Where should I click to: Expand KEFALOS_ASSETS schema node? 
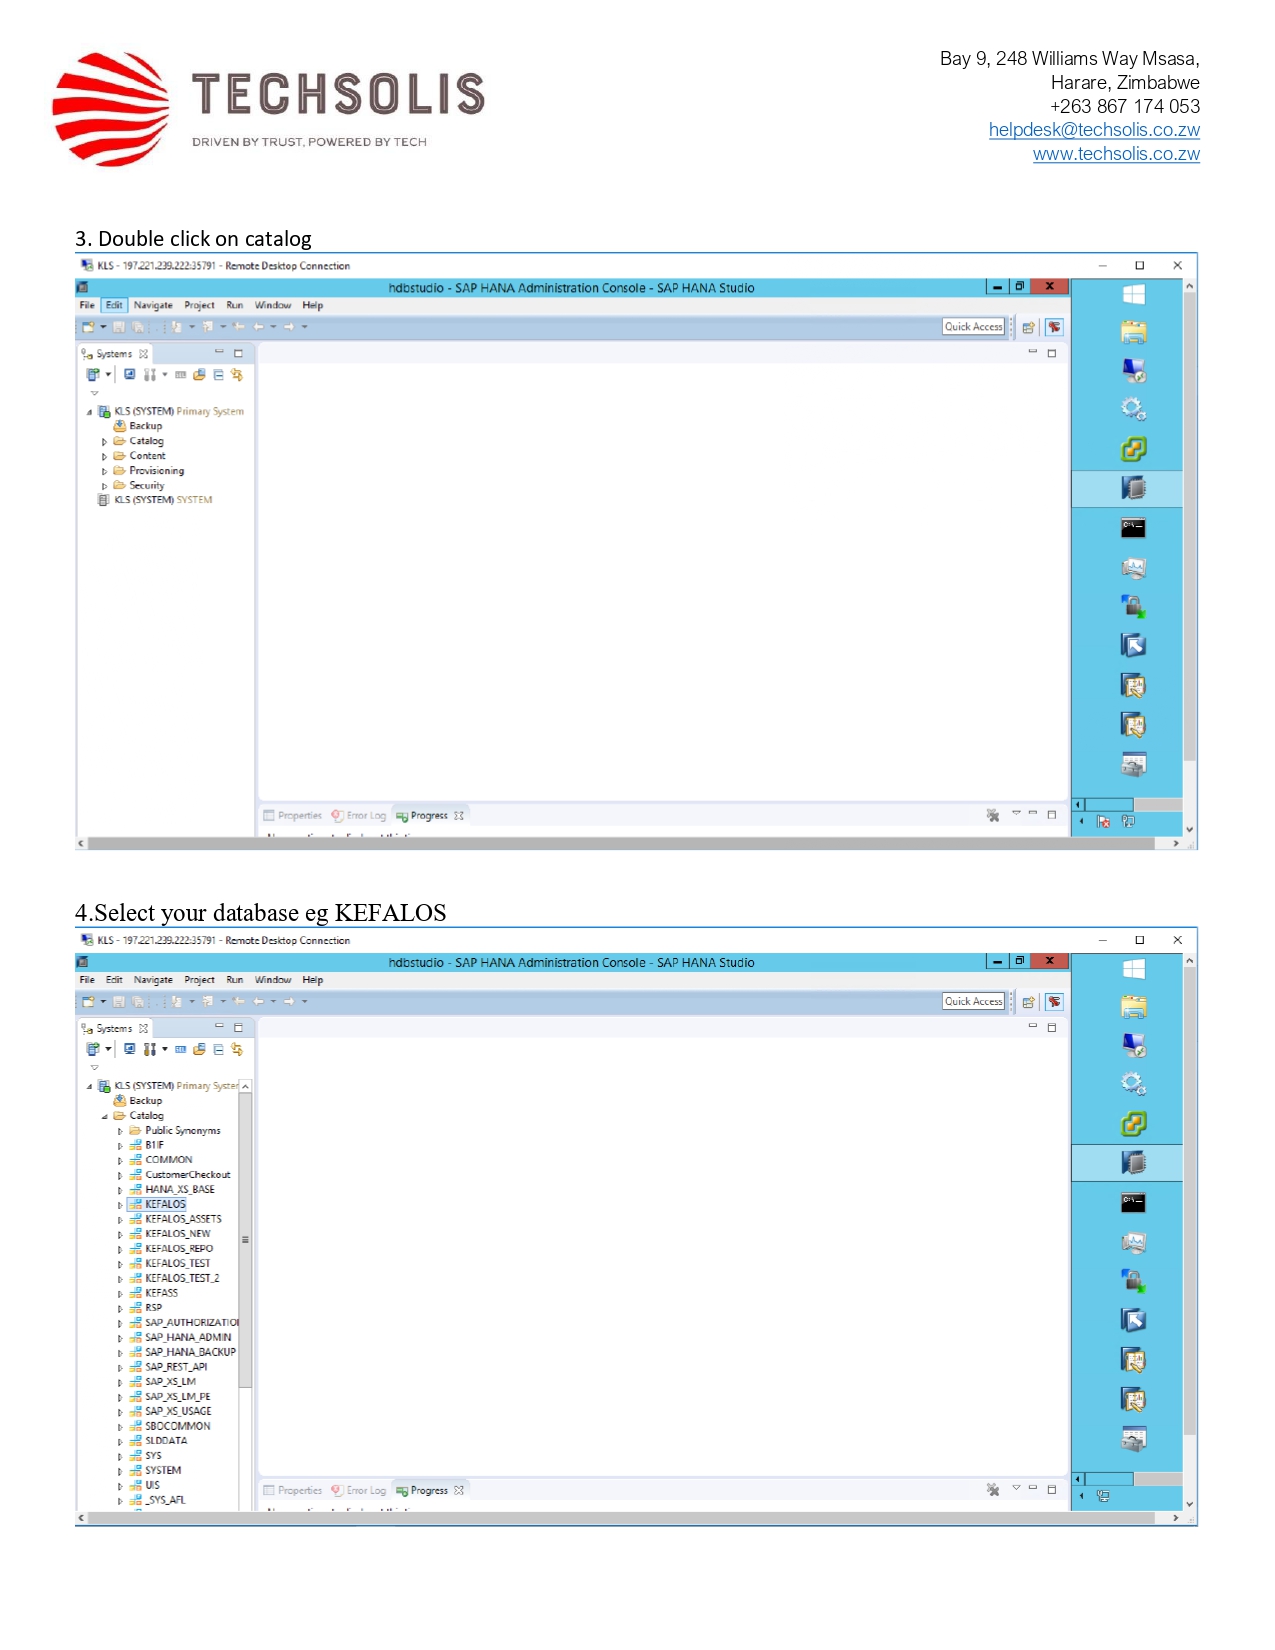click(x=120, y=1220)
